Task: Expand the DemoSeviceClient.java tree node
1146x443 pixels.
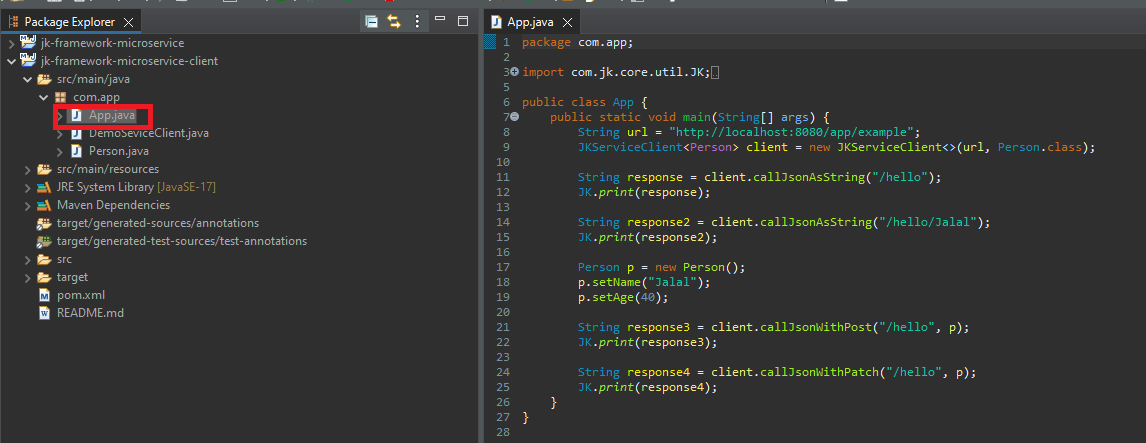Action: coord(60,134)
